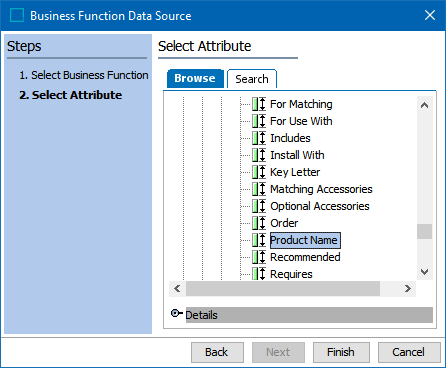
Task: Expand the Details section
Action: click(176, 313)
